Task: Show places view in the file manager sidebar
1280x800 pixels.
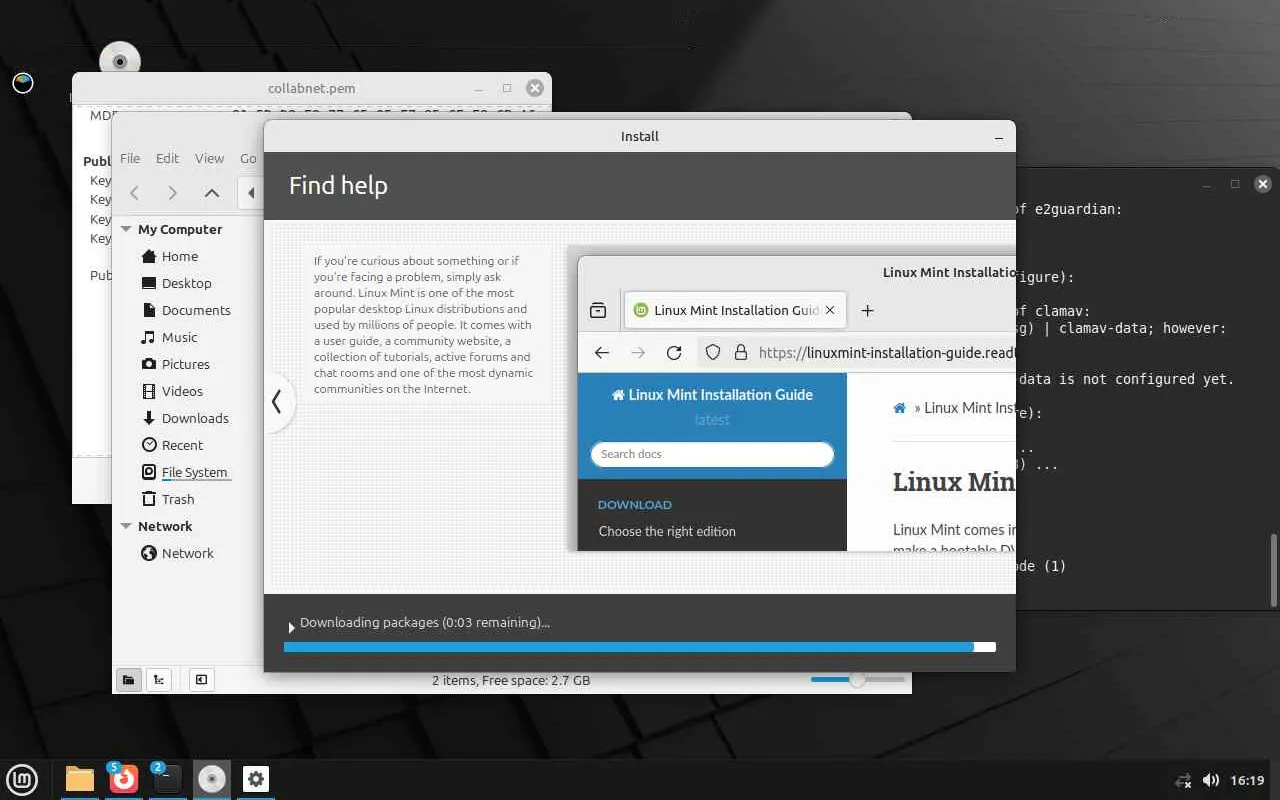Action: pos(128,680)
